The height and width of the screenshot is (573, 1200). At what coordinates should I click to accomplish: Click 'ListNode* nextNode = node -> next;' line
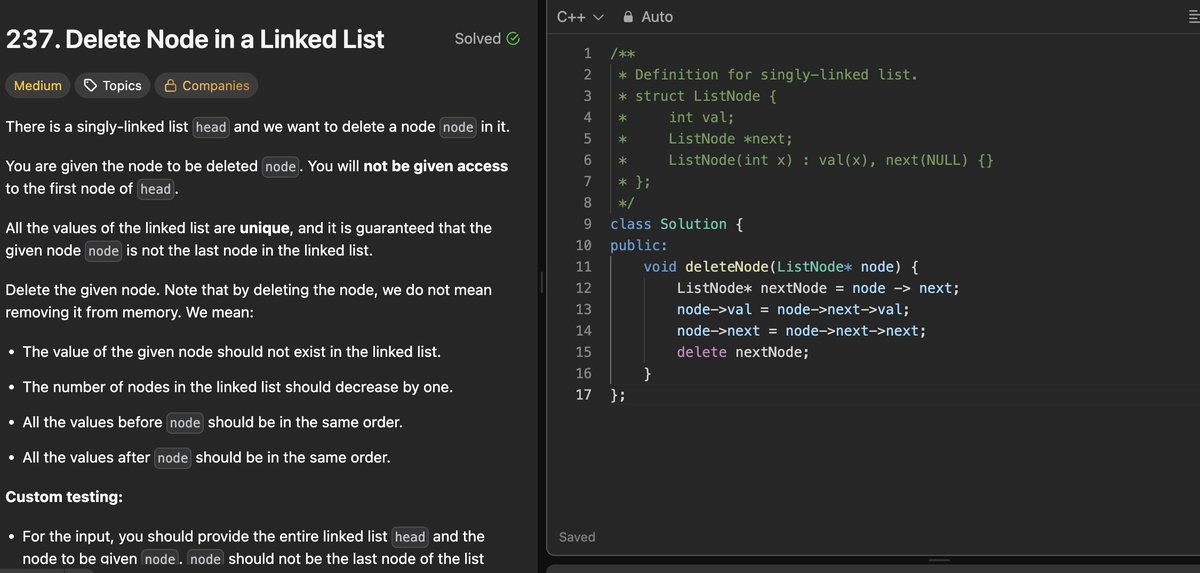click(x=818, y=288)
